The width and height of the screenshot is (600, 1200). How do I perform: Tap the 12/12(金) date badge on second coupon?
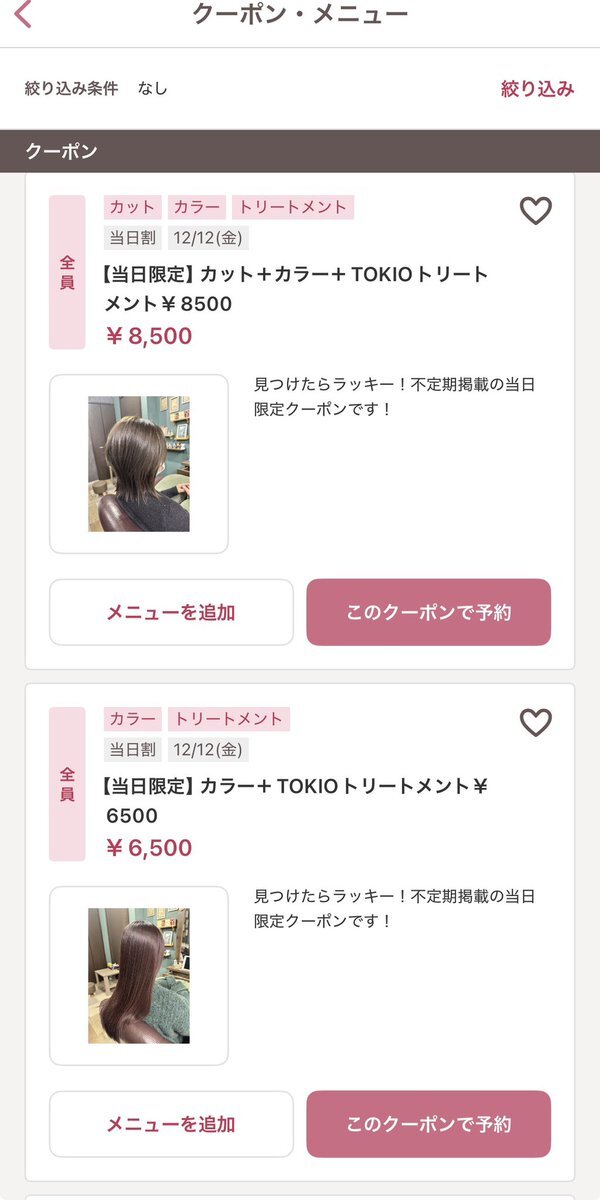[x=209, y=750]
